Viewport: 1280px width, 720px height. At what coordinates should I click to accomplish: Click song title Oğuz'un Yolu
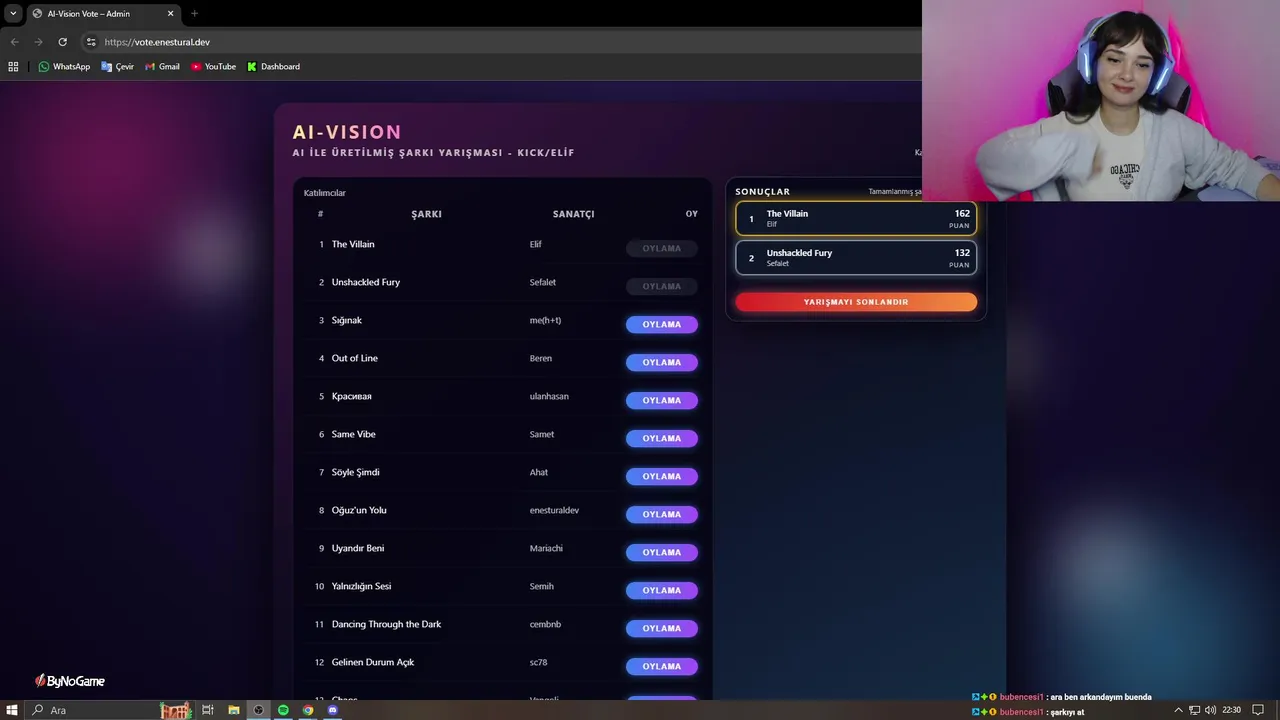point(359,510)
